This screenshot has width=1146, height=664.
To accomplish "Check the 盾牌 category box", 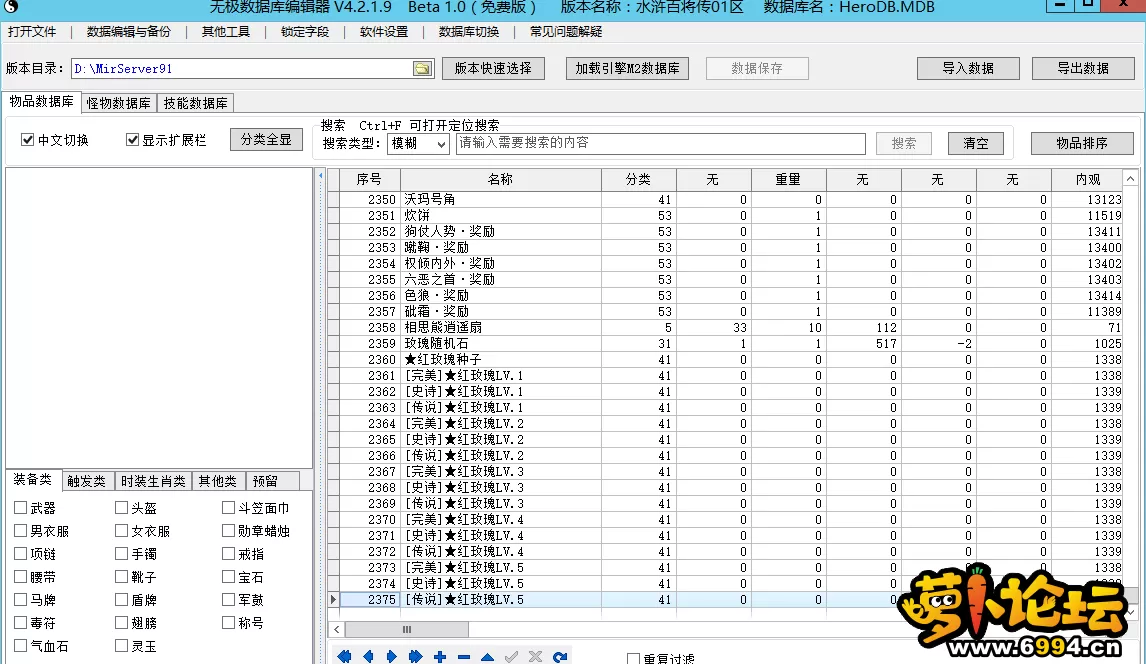I will coord(121,599).
